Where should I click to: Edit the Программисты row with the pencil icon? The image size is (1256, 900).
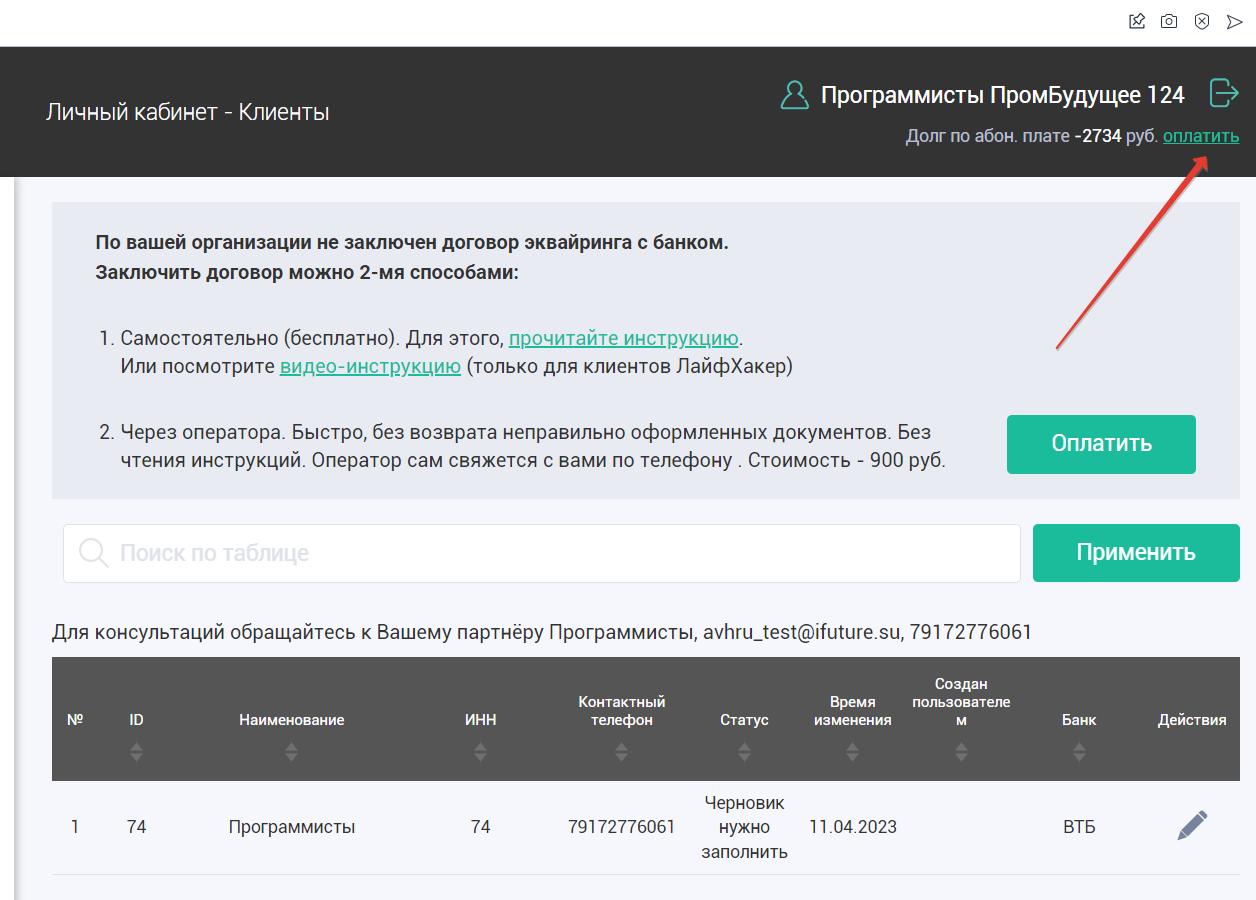[x=1192, y=826]
